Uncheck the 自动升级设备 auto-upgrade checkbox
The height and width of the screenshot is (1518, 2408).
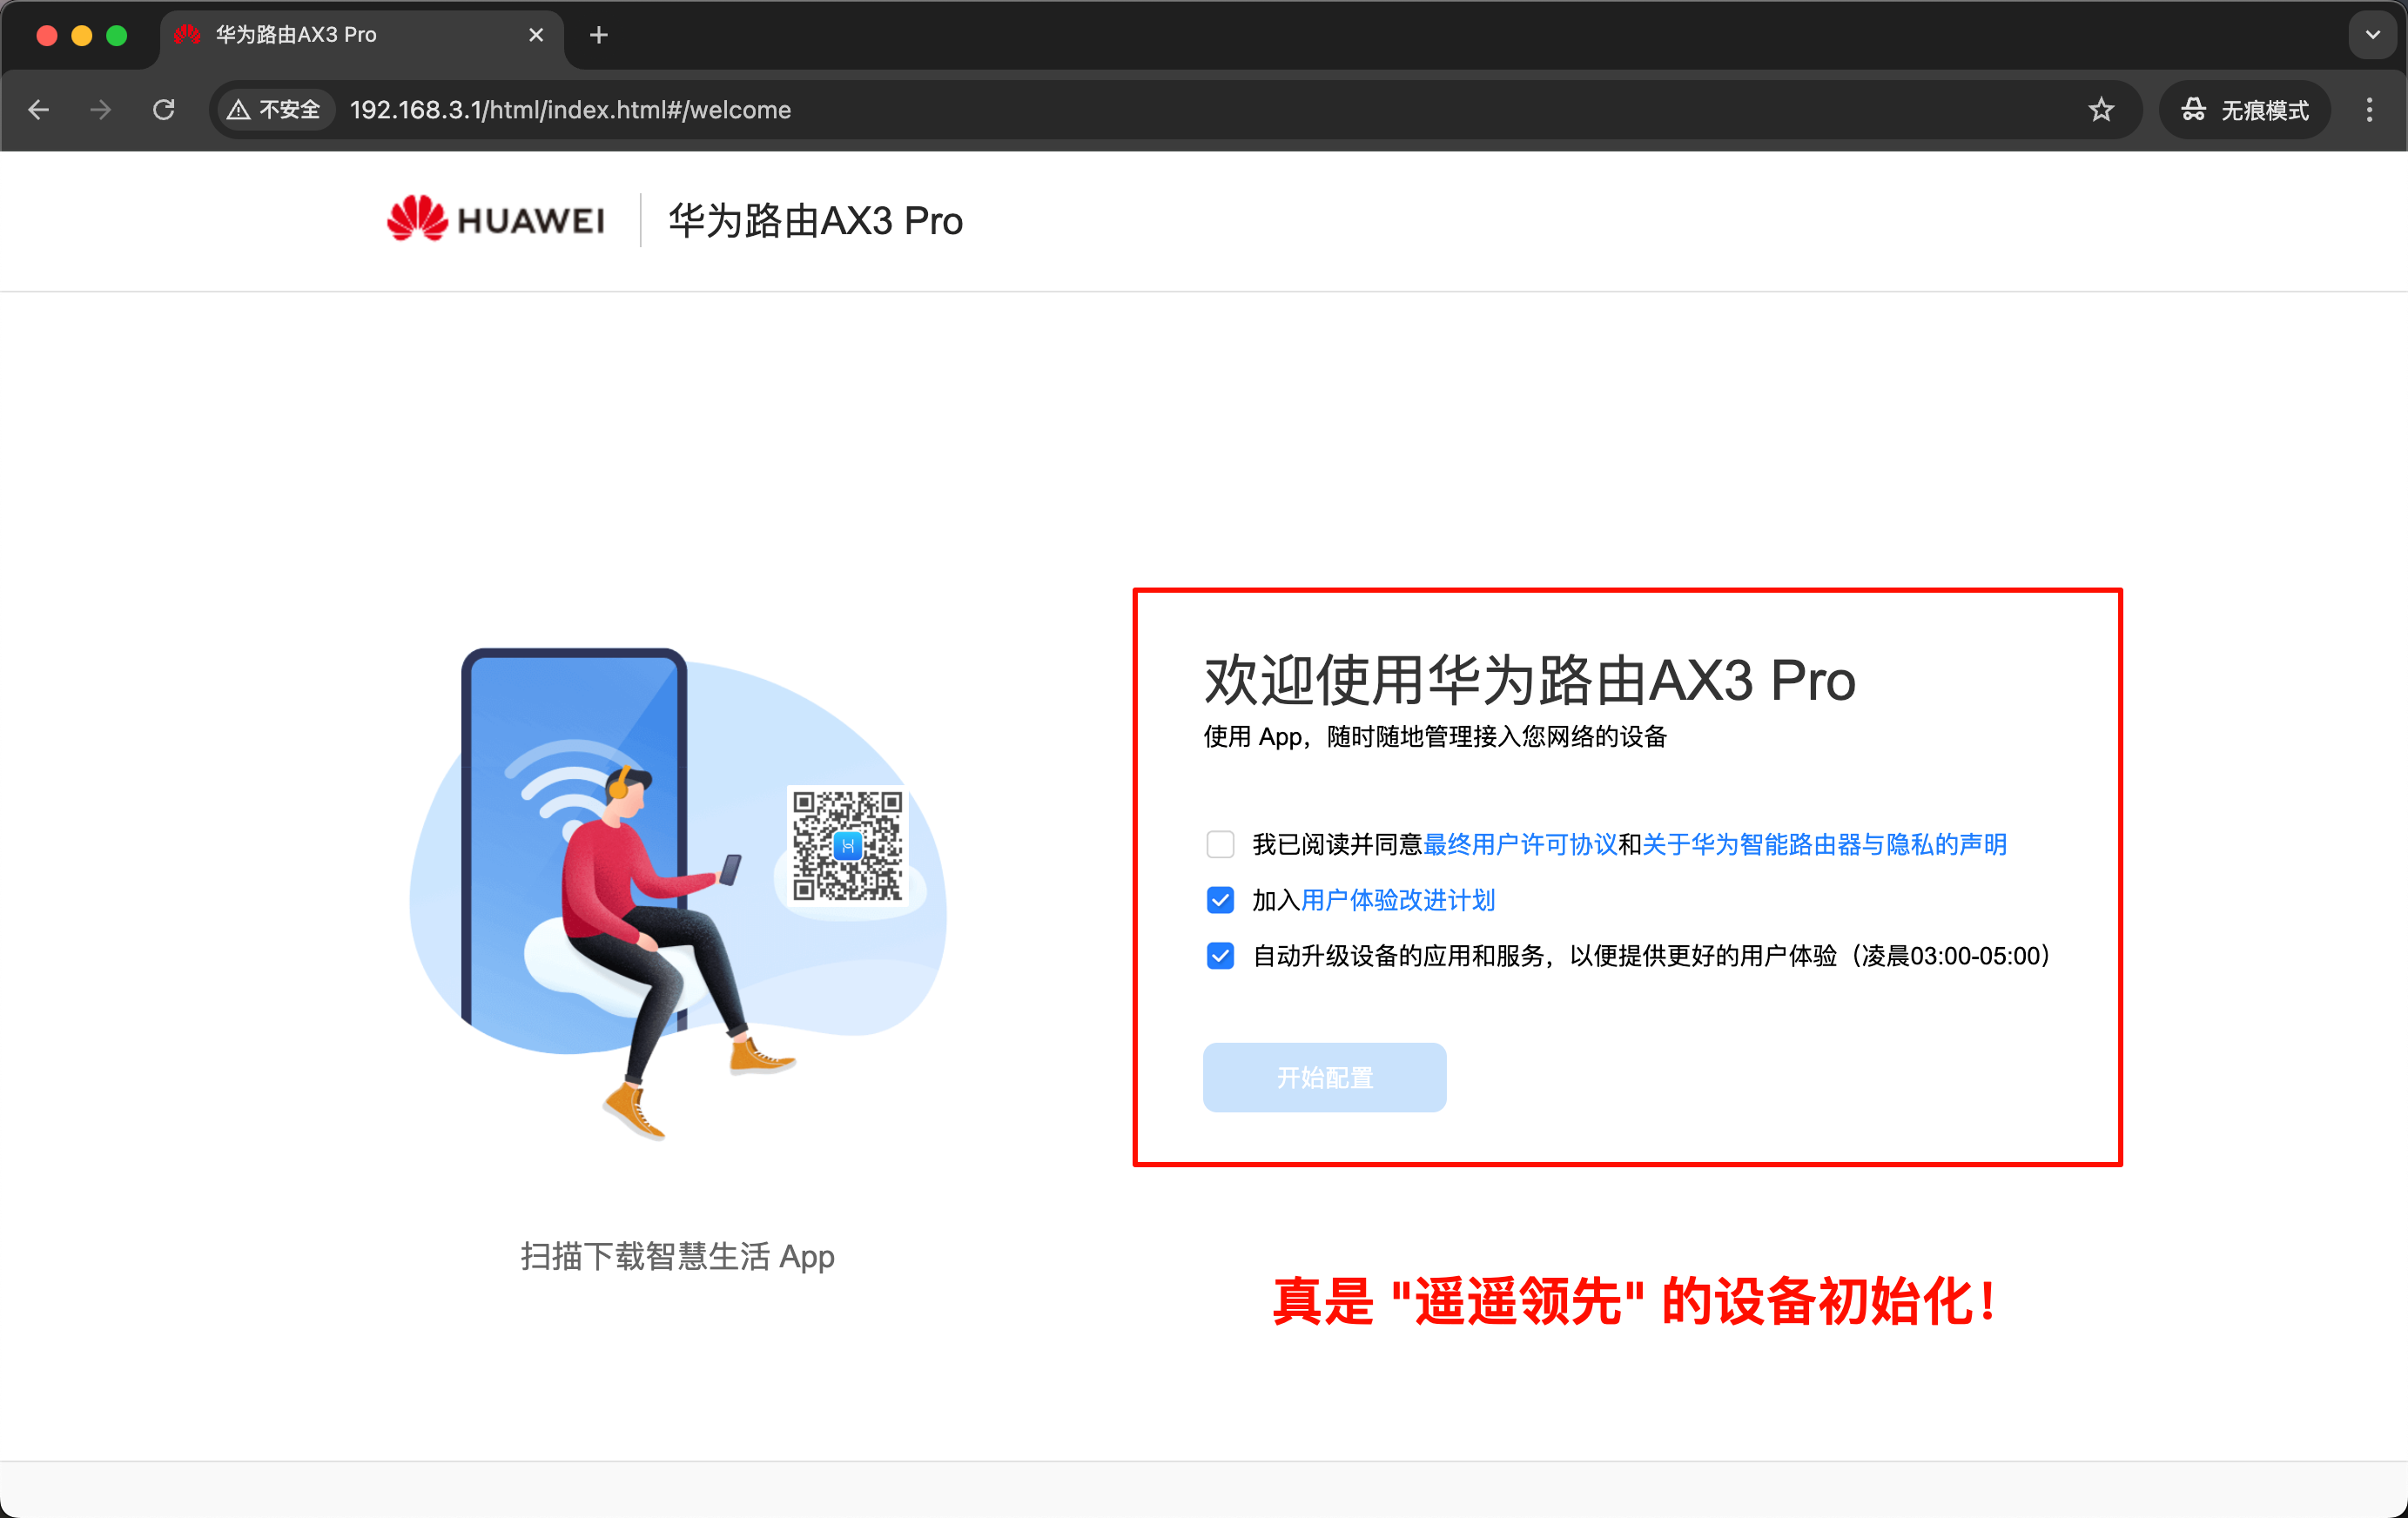click(x=1220, y=956)
